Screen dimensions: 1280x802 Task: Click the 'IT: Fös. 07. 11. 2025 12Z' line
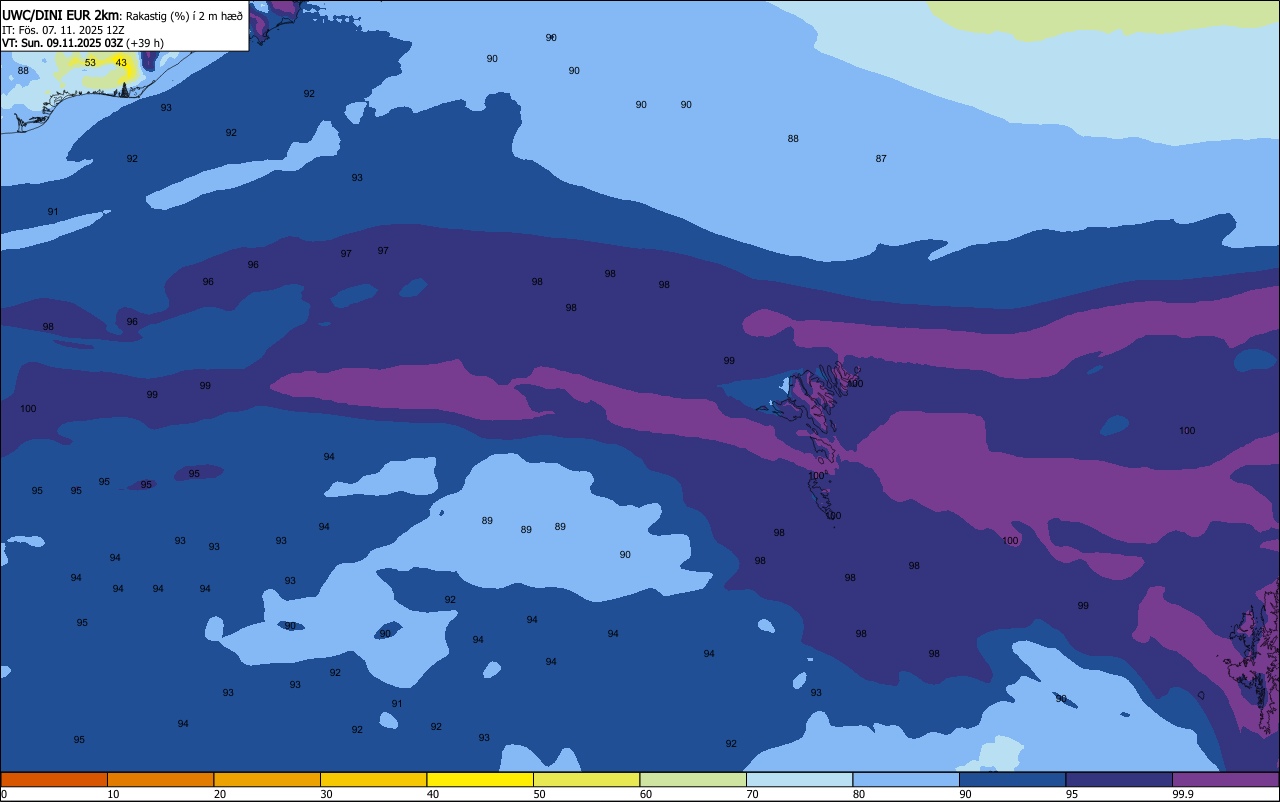63,30
